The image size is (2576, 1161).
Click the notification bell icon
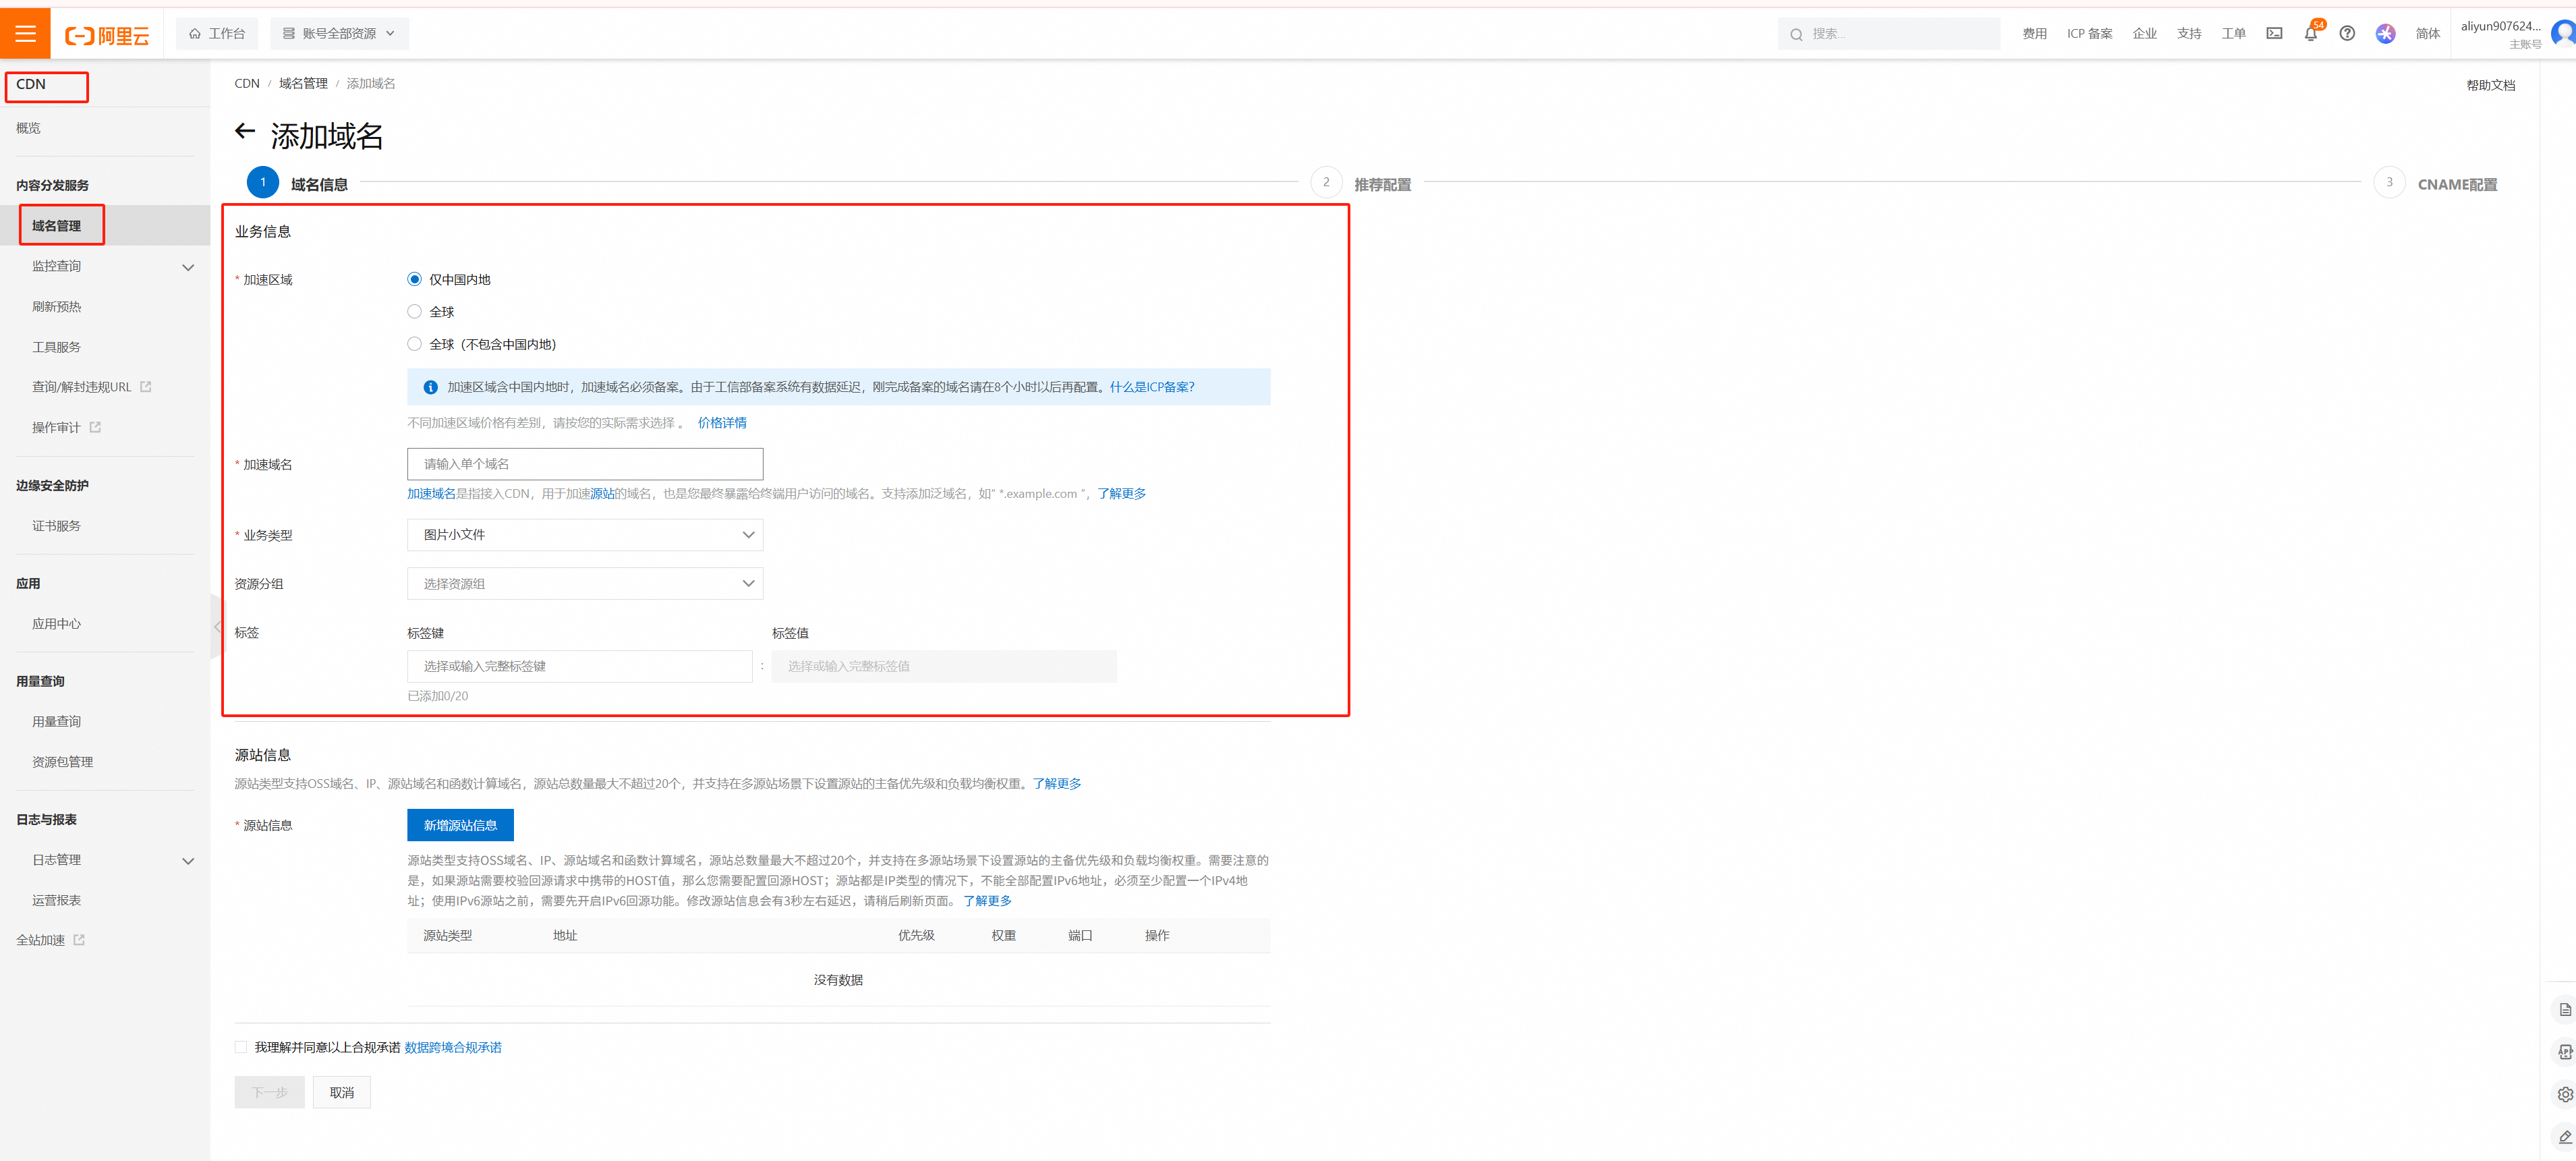[2310, 34]
